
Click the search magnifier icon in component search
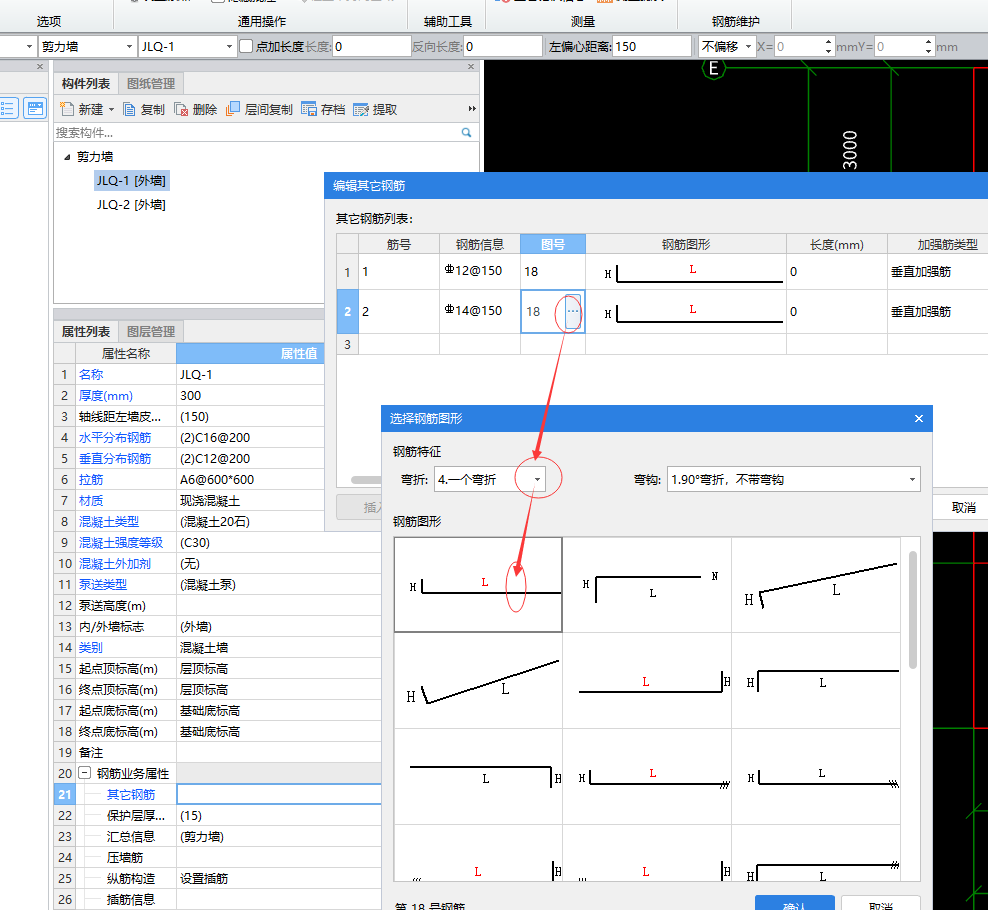click(466, 132)
